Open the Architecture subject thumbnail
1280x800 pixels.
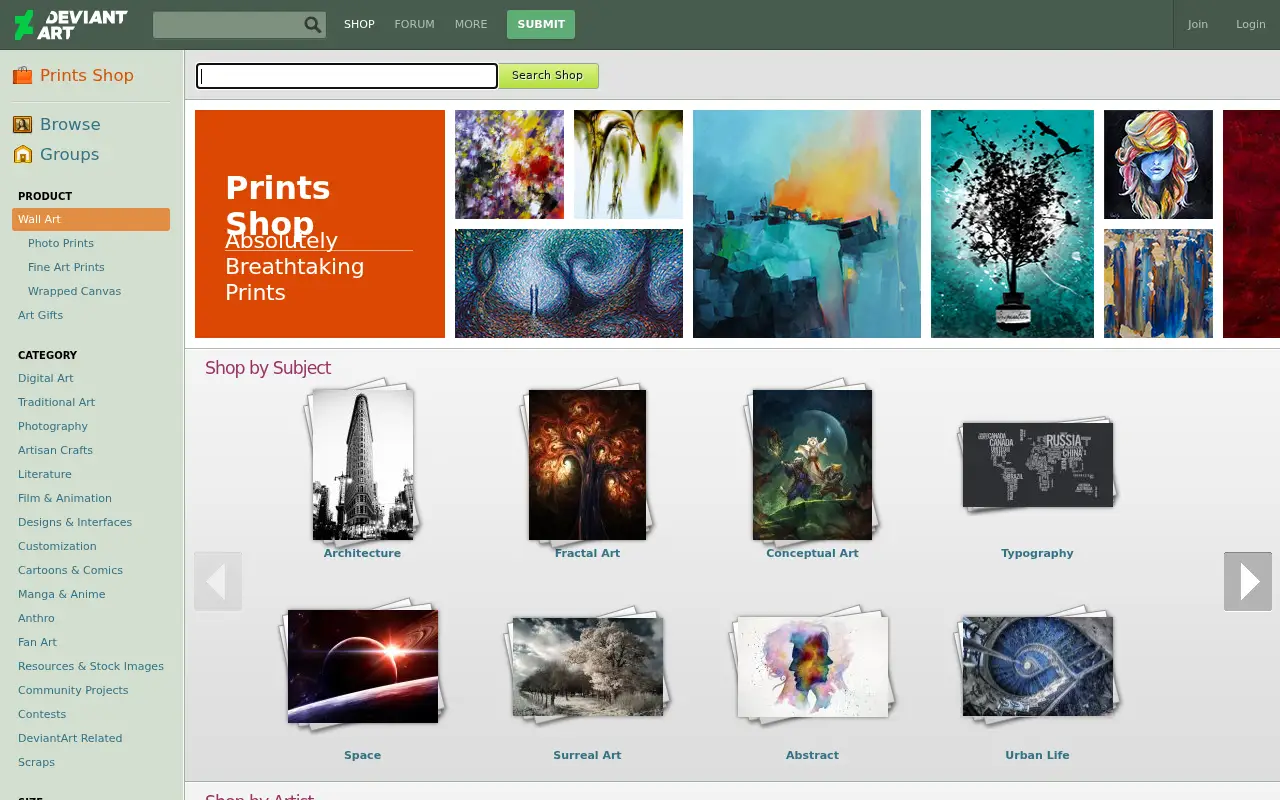click(362, 464)
